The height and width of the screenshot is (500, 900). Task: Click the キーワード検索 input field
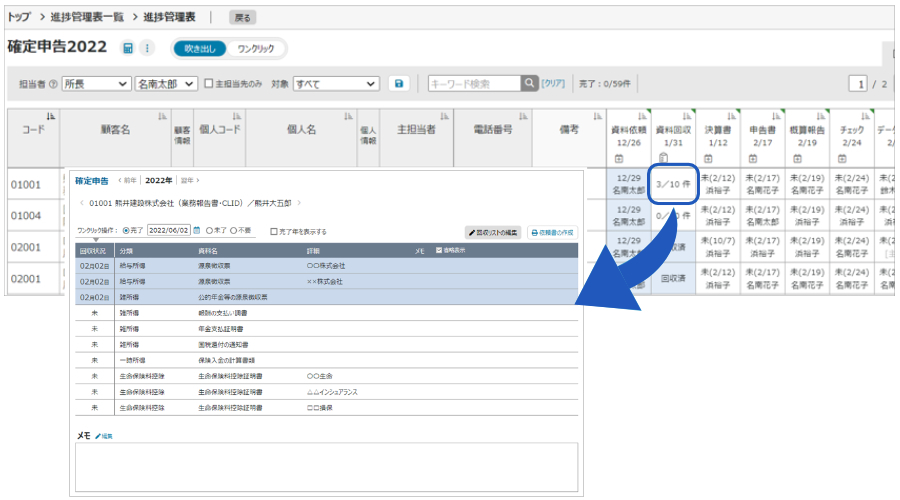[472, 84]
